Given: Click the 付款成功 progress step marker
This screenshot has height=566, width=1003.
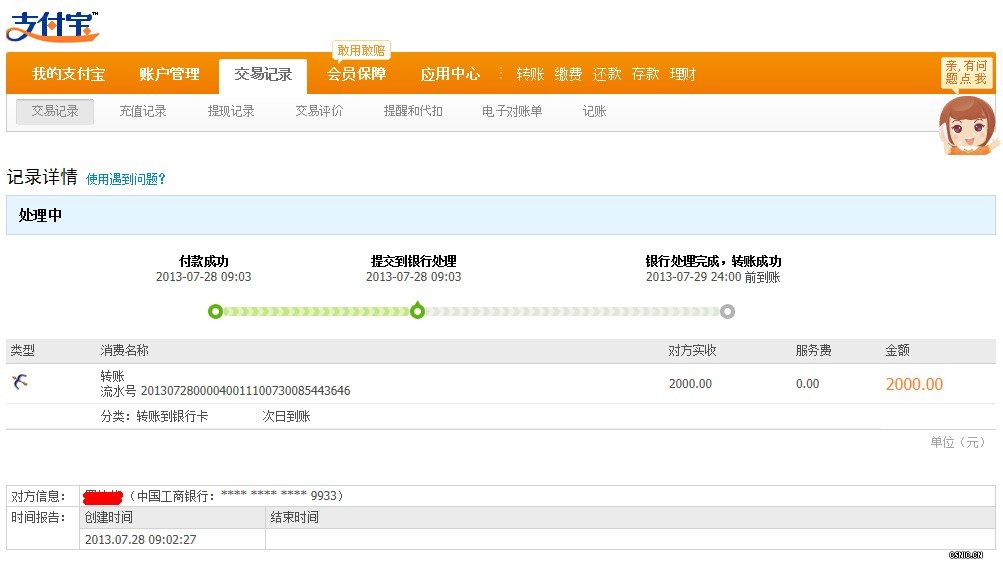Looking at the screenshot, I should coord(215,311).
